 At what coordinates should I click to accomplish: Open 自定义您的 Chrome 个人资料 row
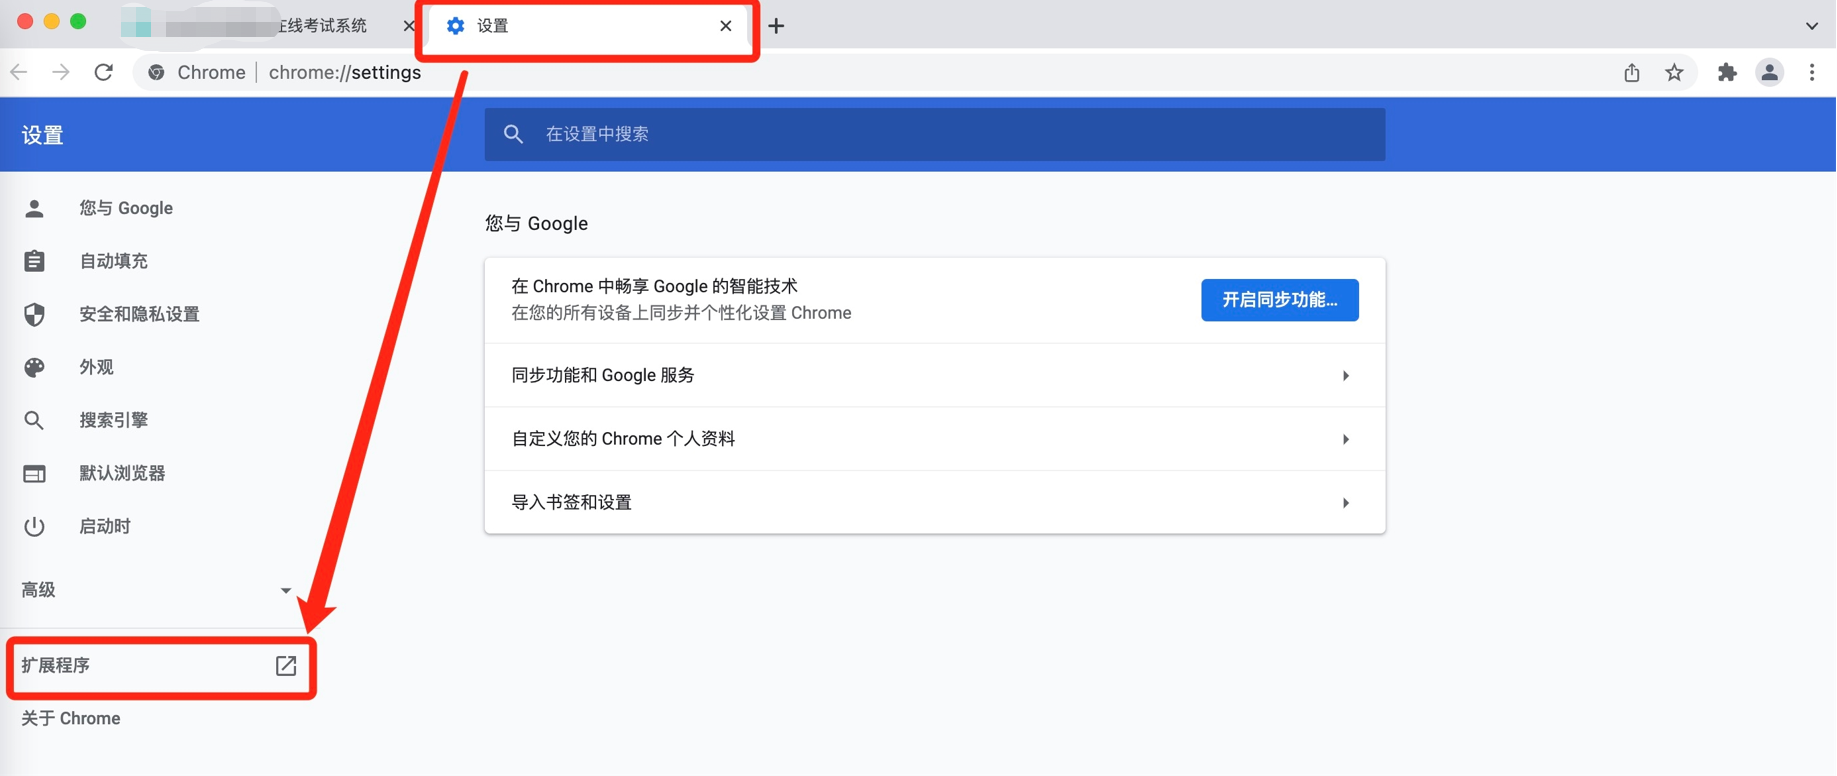[x=935, y=439]
